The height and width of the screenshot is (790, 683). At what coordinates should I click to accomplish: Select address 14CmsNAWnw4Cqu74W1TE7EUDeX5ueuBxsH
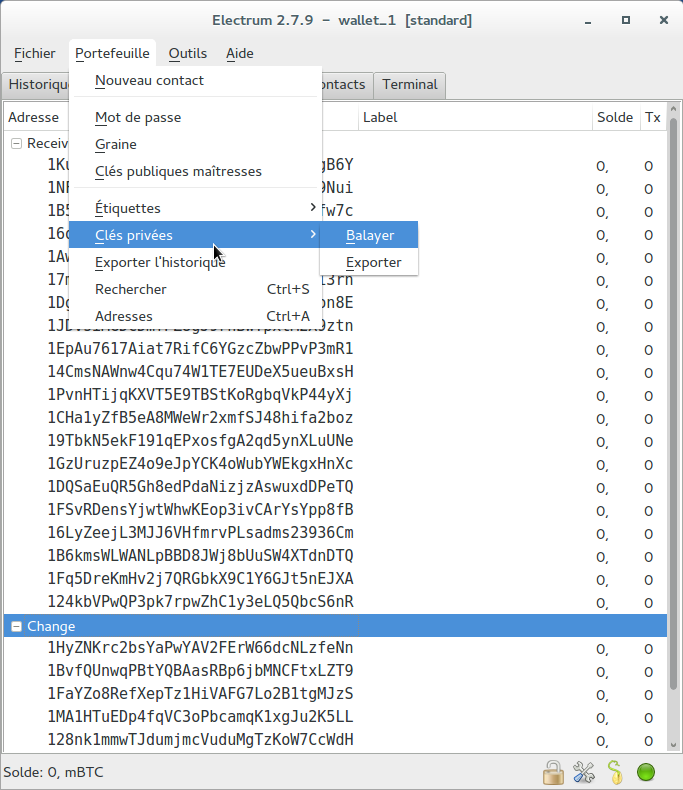coord(200,372)
